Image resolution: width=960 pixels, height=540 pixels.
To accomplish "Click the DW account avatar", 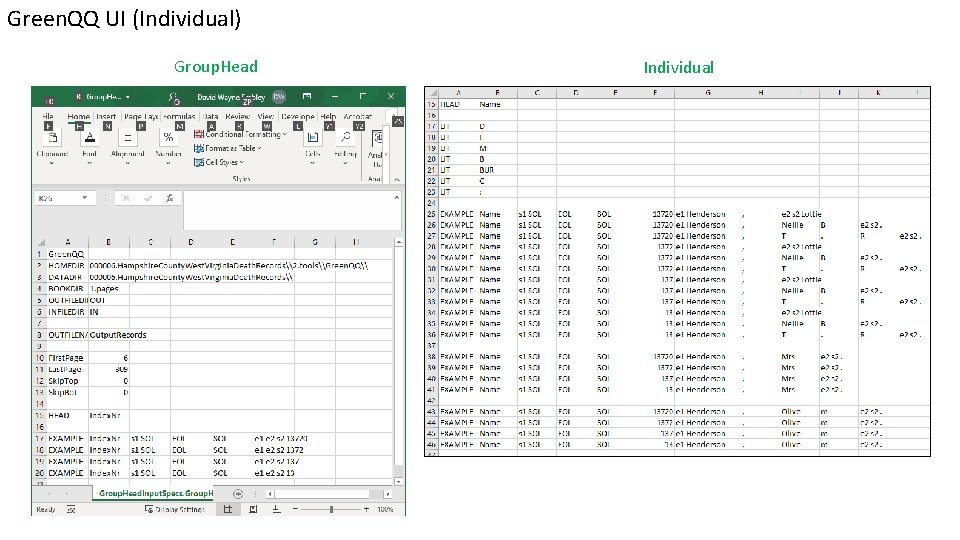I will [x=279, y=97].
